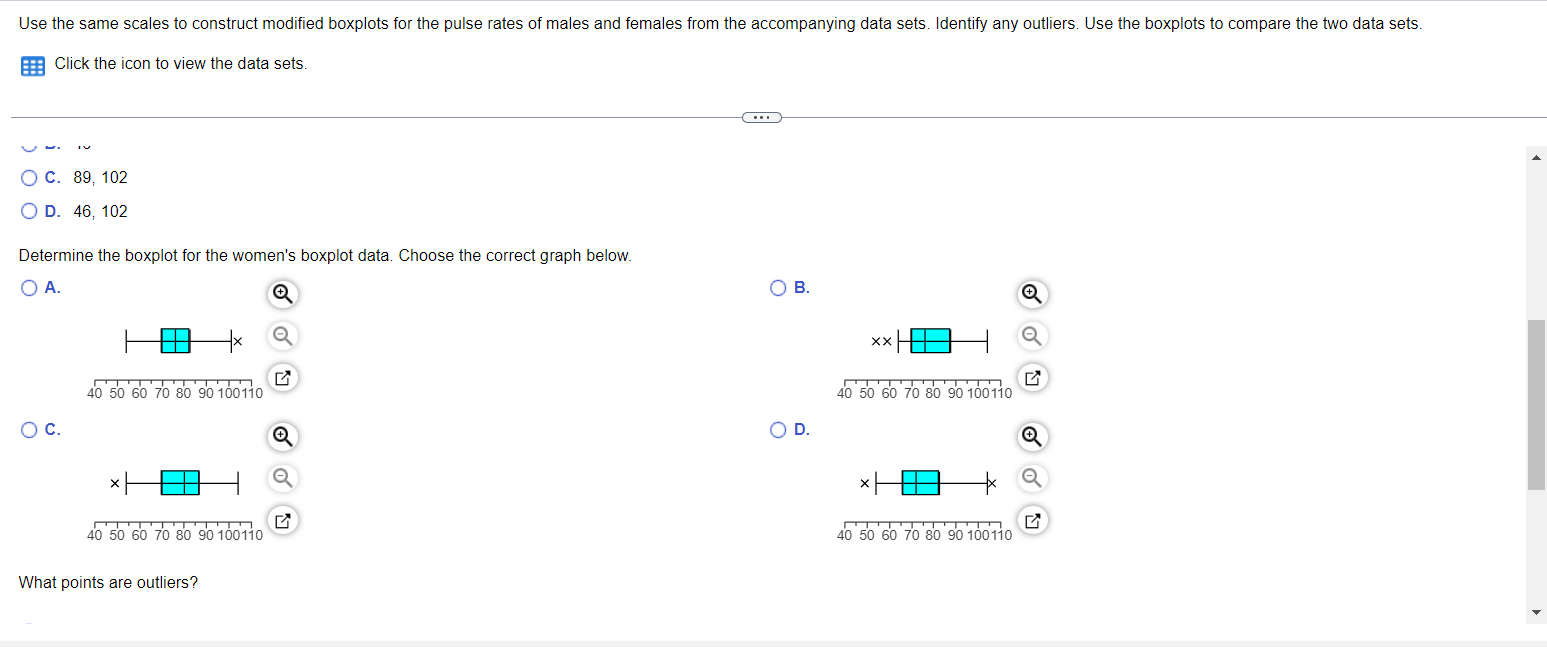Image resolution: width=1547 pixels, height=647 pixels.
Task: Open answer D graph in a larger view
Action: click(1032, 520)
